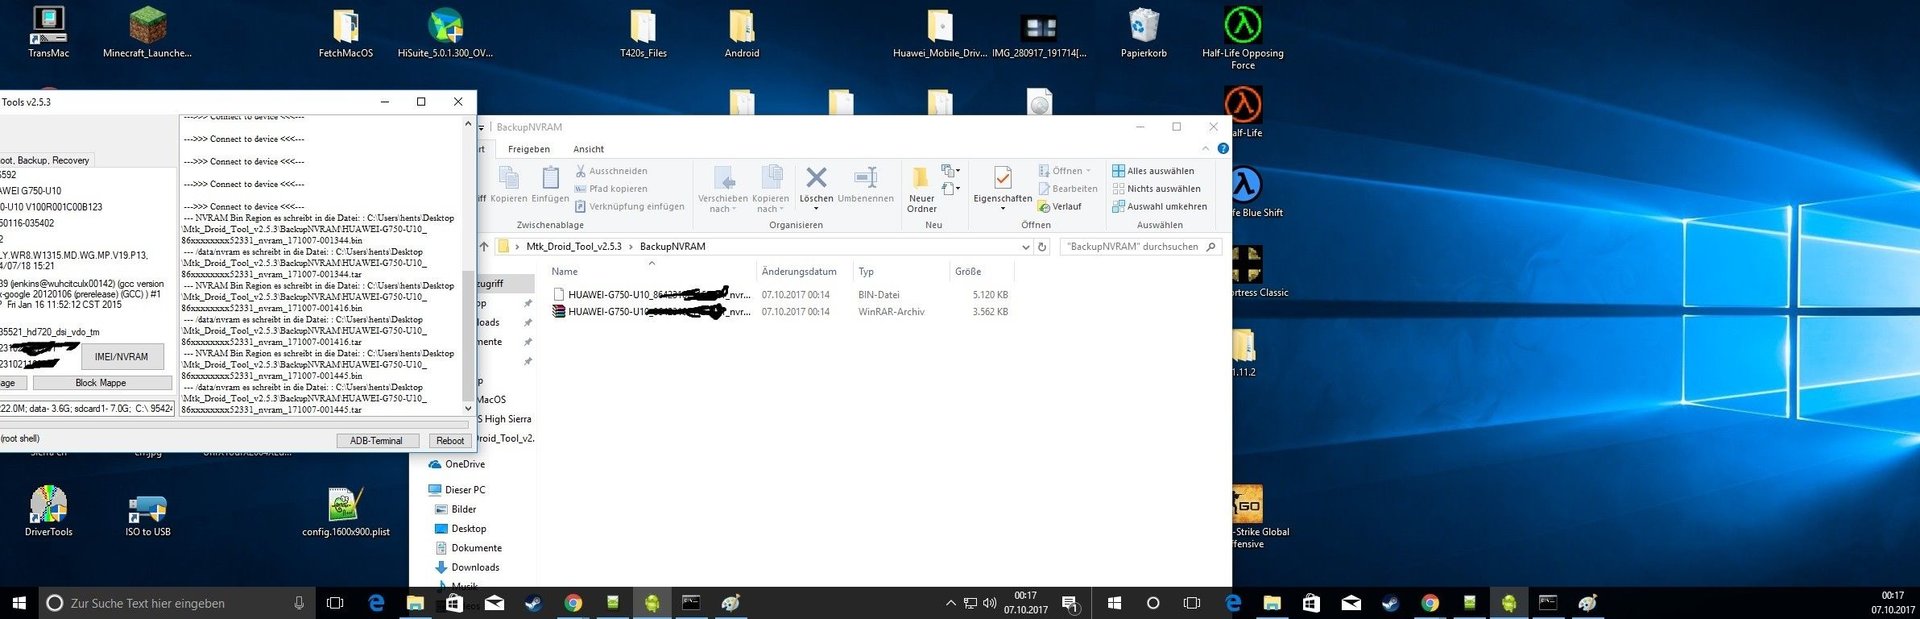
Task: Click the Mtk_Droid_Tool_v2.5.3 breadcrumb
Action: 573,246
